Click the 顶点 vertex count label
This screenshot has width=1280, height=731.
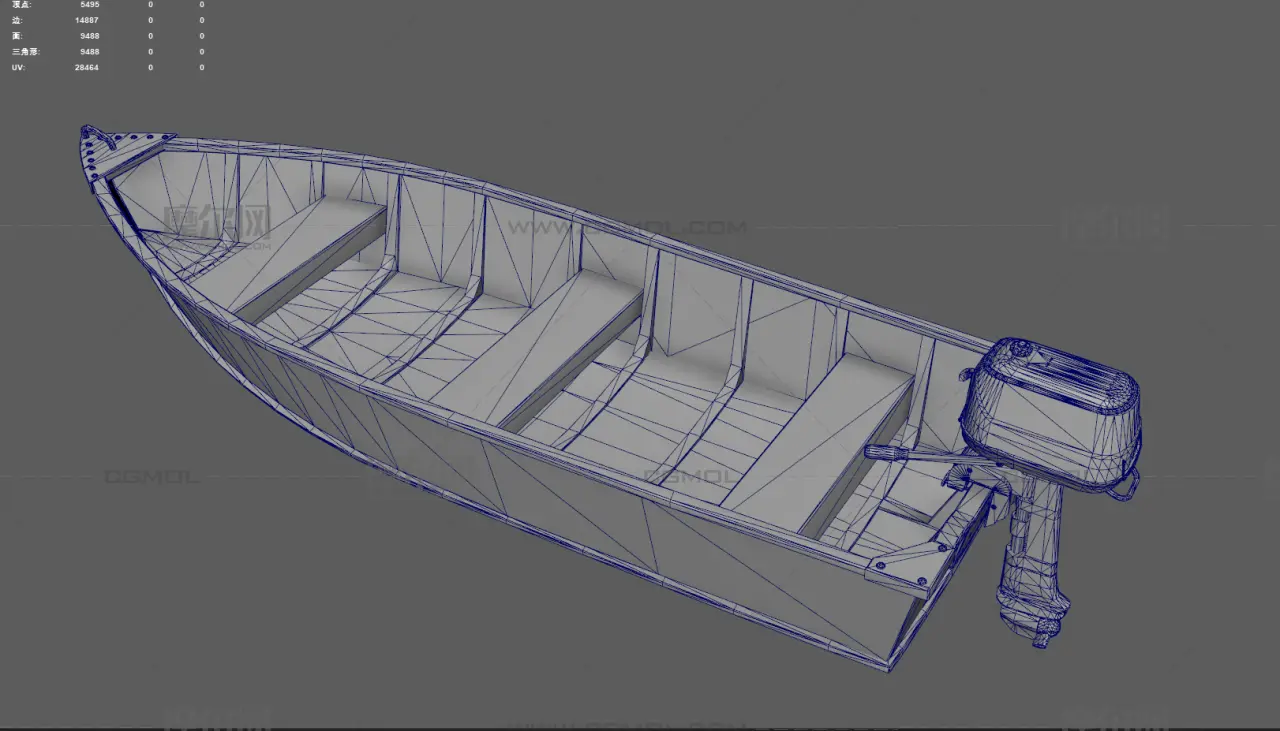(21, 5)
